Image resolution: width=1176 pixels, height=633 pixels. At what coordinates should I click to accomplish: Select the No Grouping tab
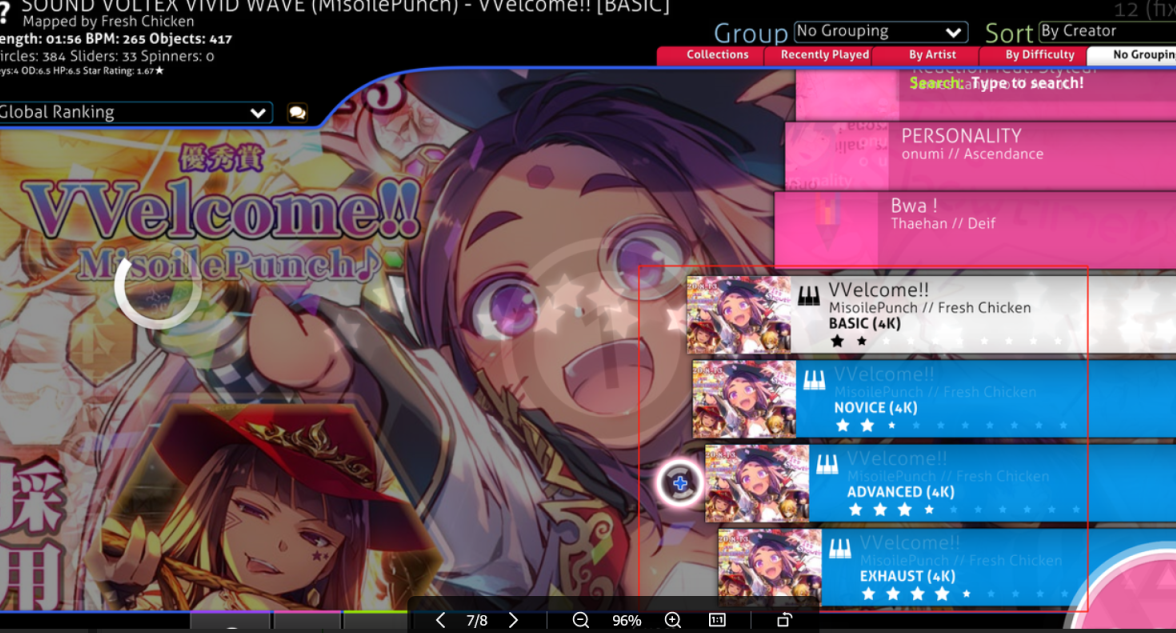[x=1132, y=55]
